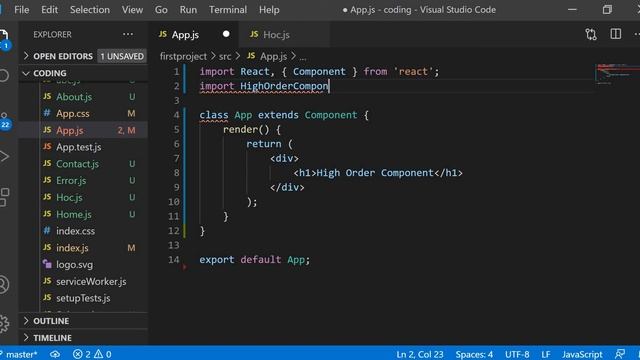This screenshot has height=360, width=640.
Task: Open Error.js in the explorer
Action: pos(83,180)
